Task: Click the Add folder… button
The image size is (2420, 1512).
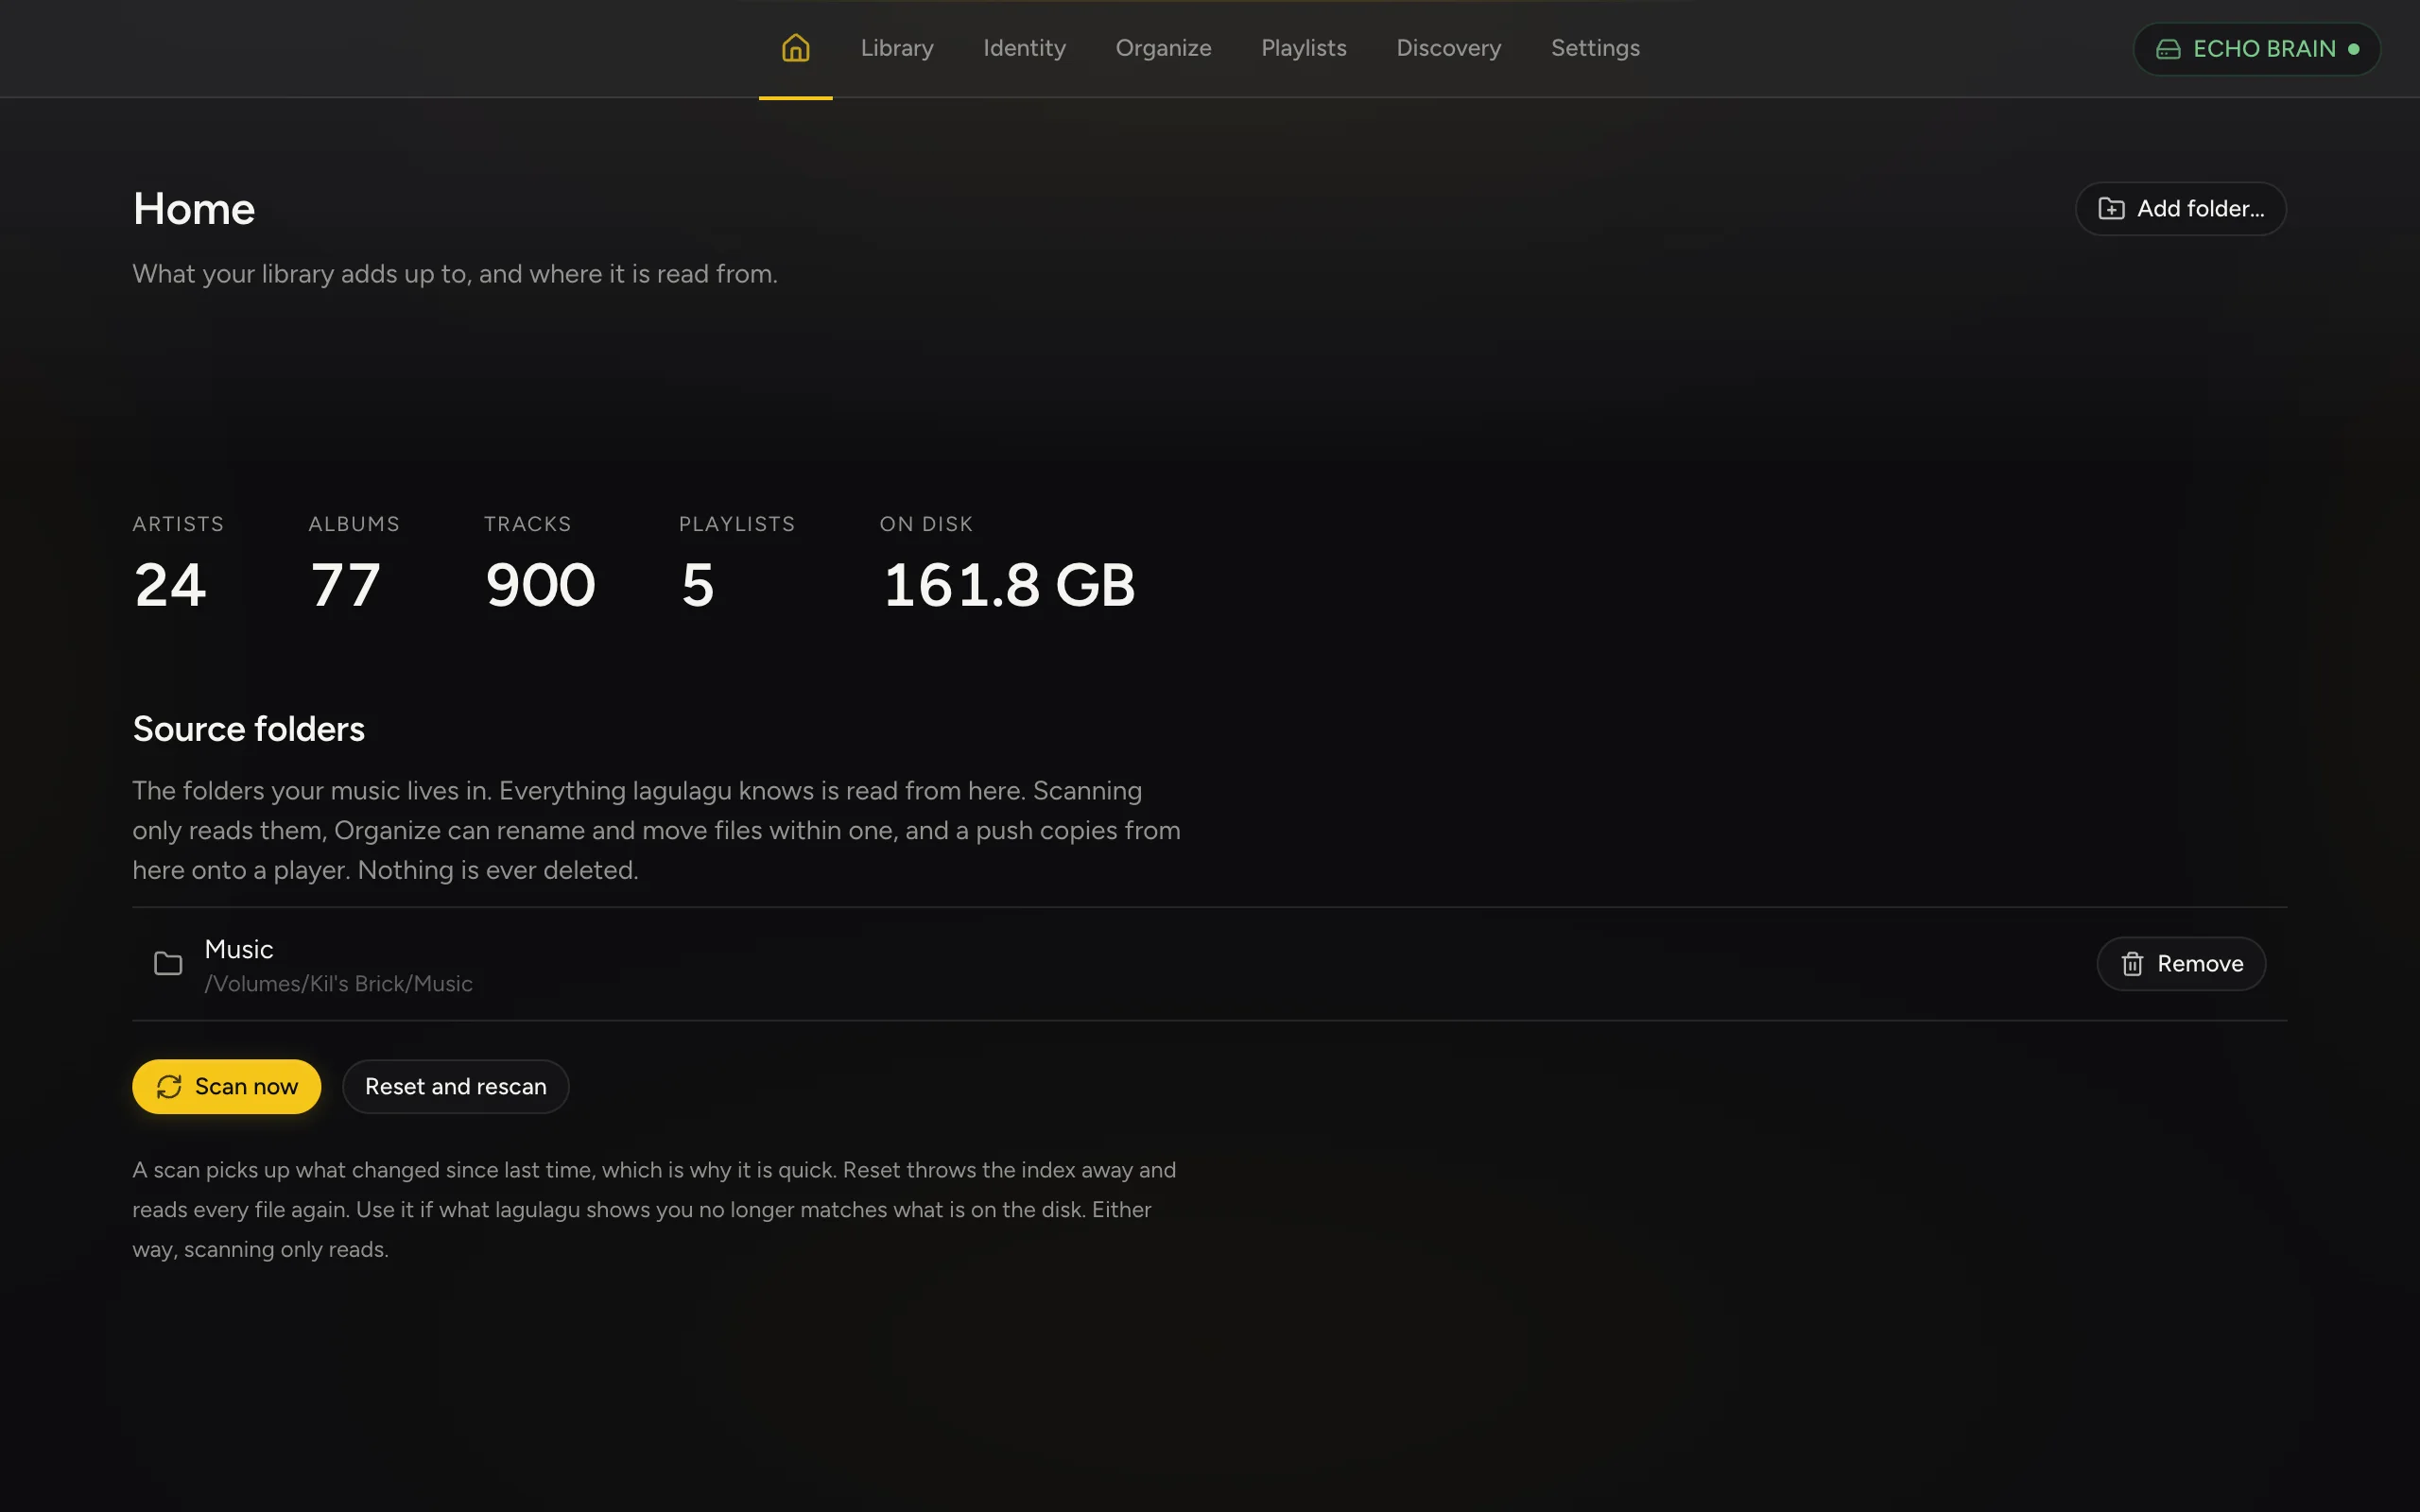Action: [x=2180, y=209]
